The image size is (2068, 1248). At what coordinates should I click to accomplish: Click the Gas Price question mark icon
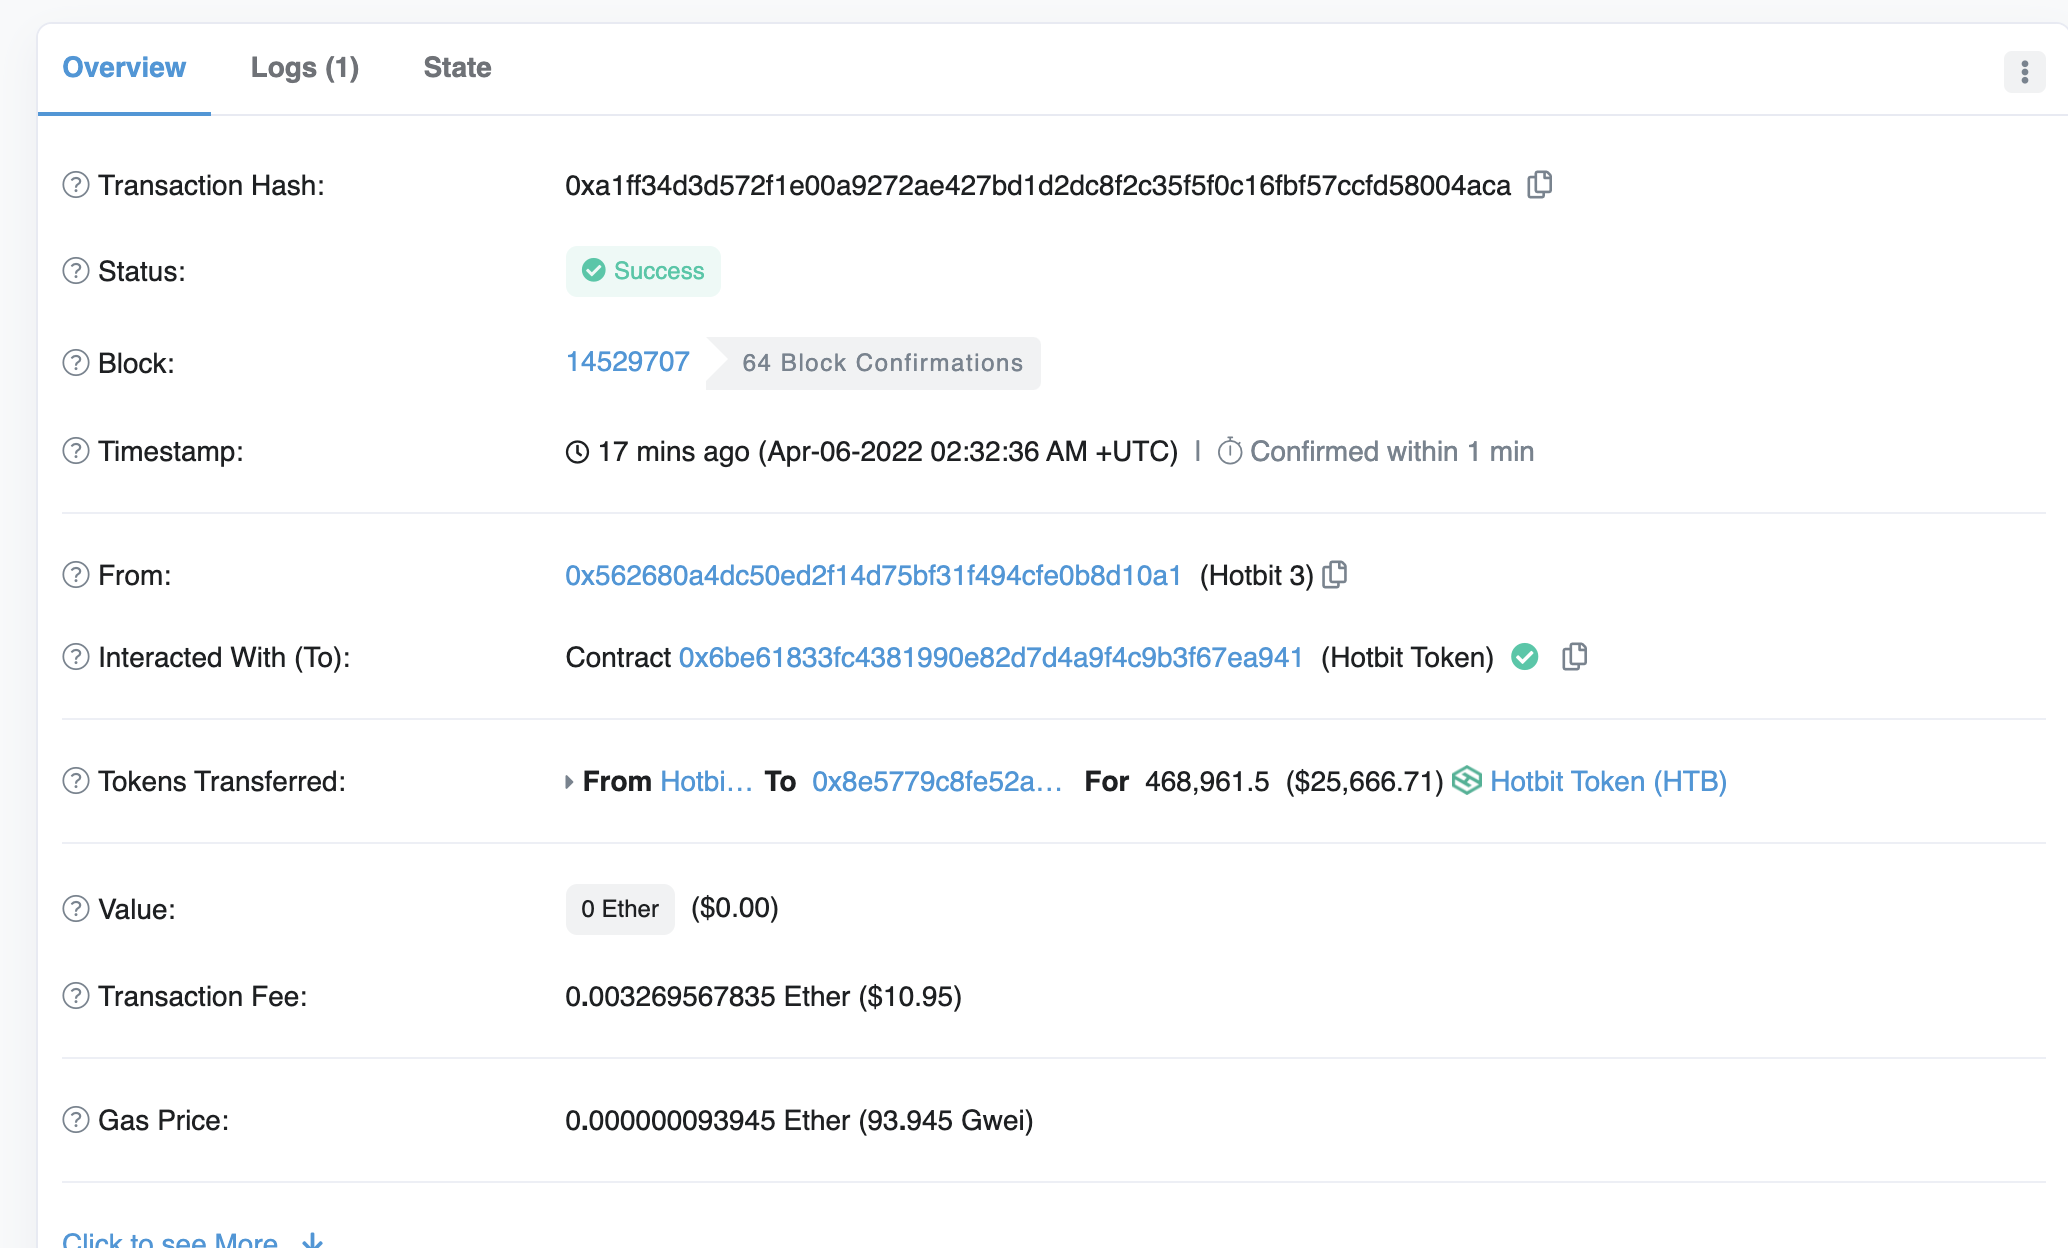point(75,1120)
